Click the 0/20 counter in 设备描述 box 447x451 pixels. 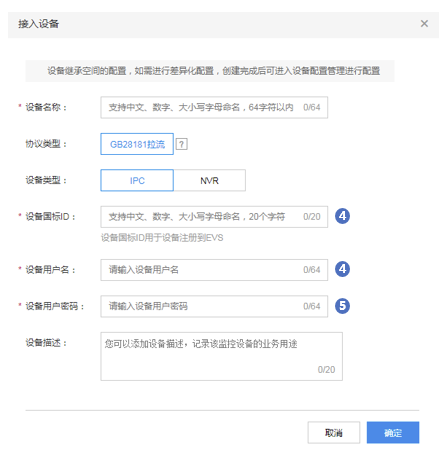tap(326, 369)
